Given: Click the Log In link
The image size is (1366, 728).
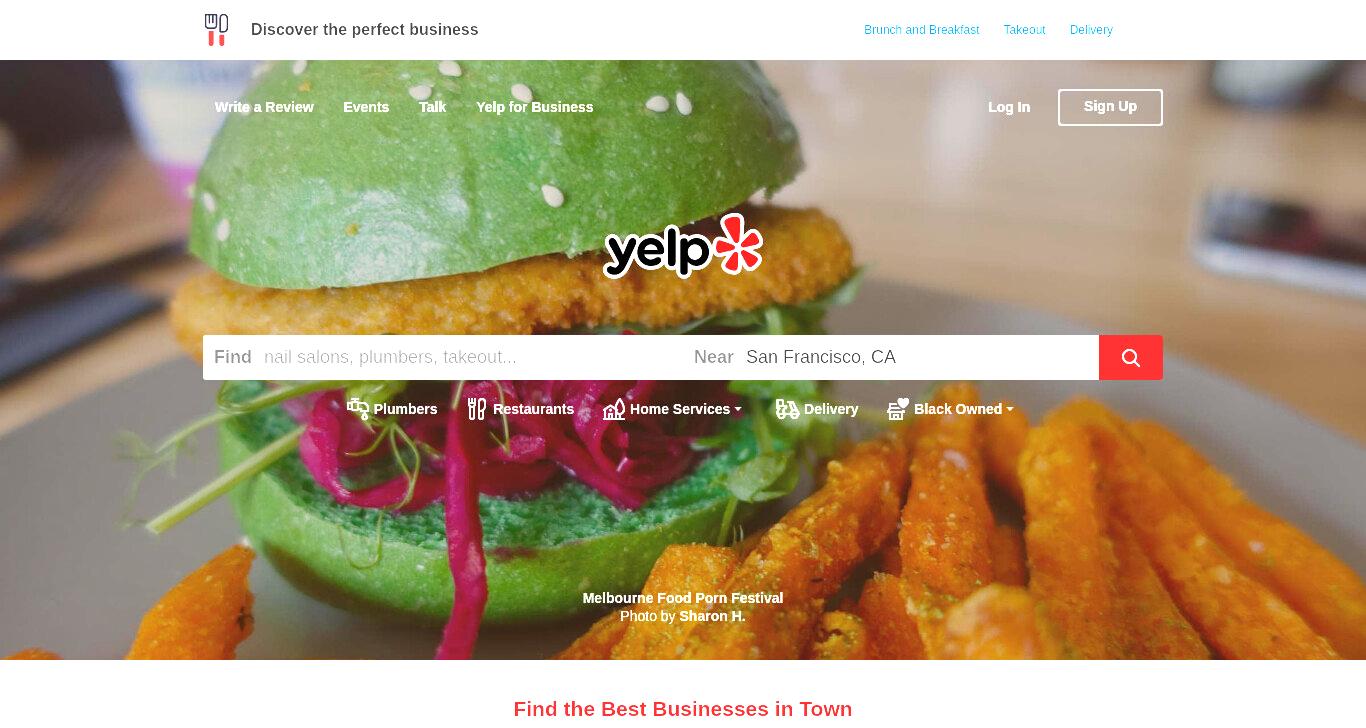Looking at the screenshot, I should pos(1009,107).
